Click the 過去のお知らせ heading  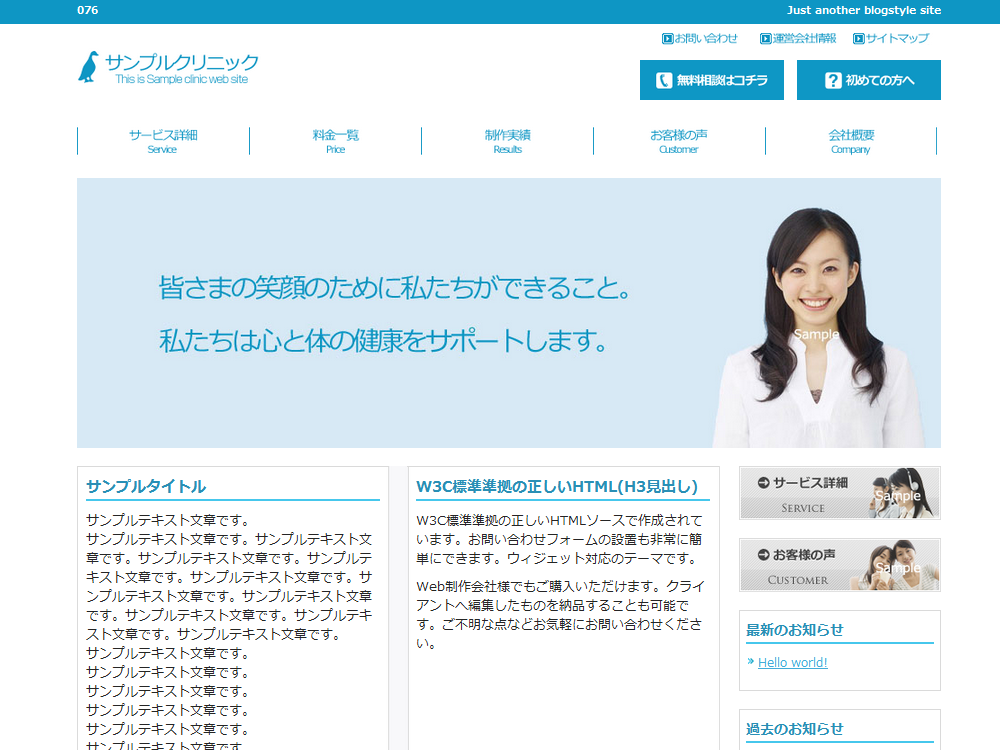[795, 729]
